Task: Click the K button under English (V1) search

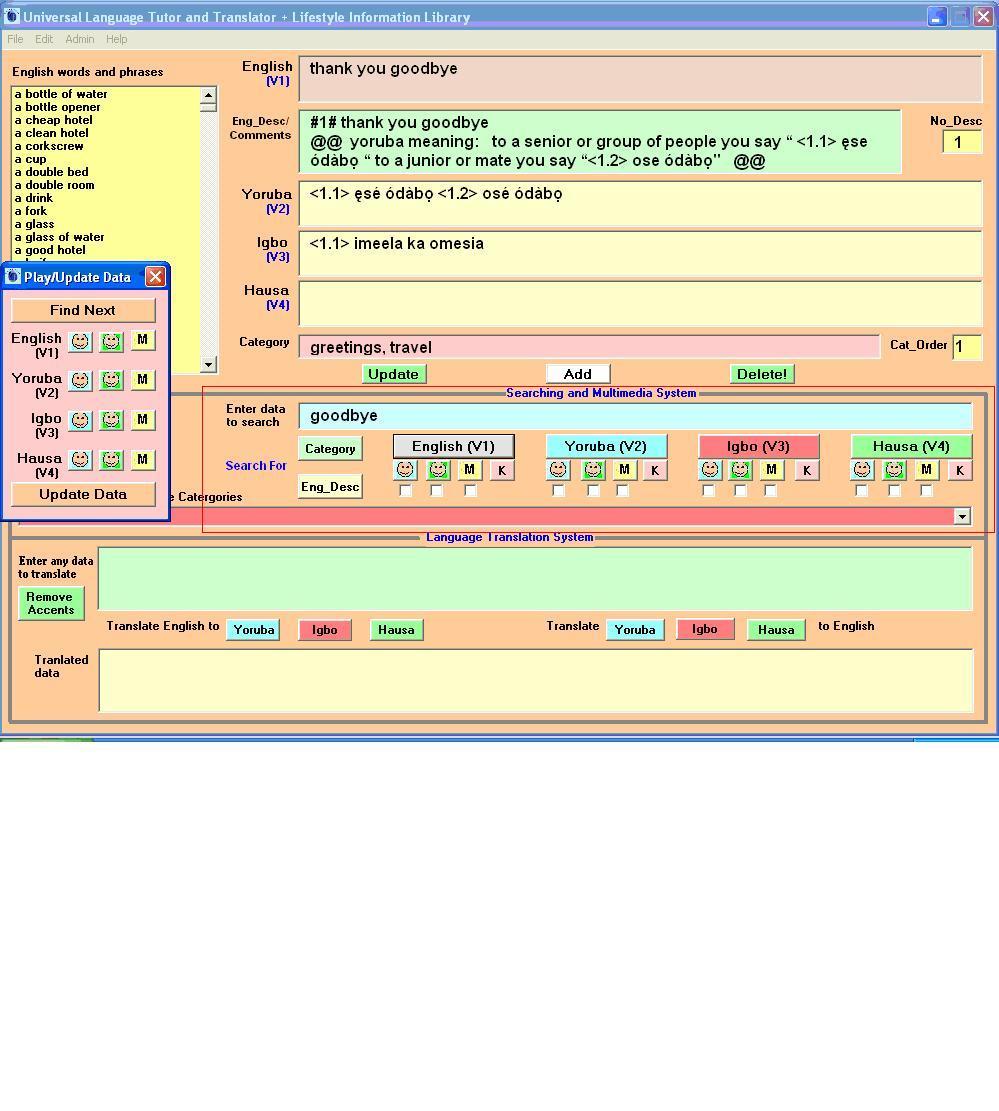Action: 502,470
